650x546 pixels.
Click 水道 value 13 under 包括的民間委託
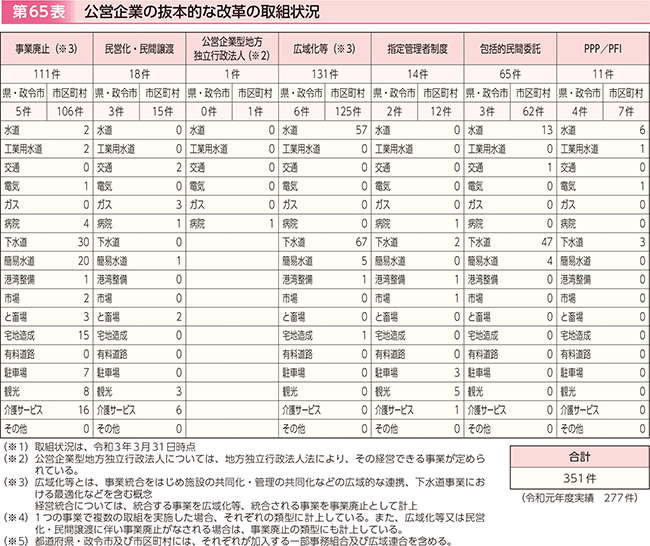547,130
